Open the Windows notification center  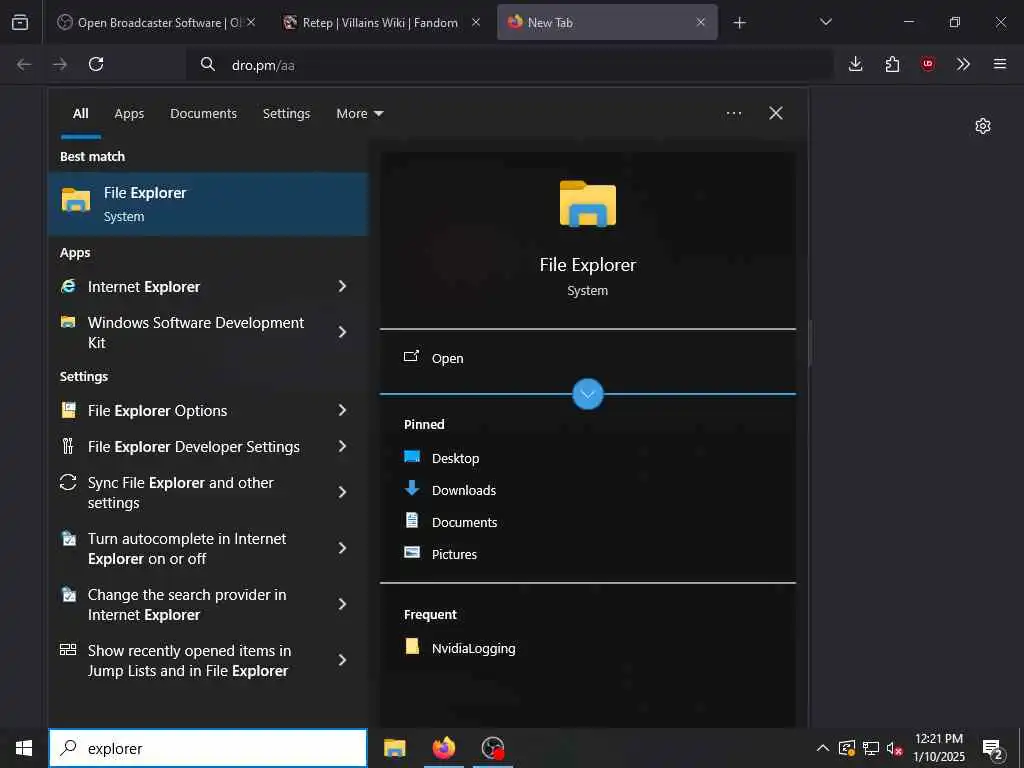tap(993, 748)
